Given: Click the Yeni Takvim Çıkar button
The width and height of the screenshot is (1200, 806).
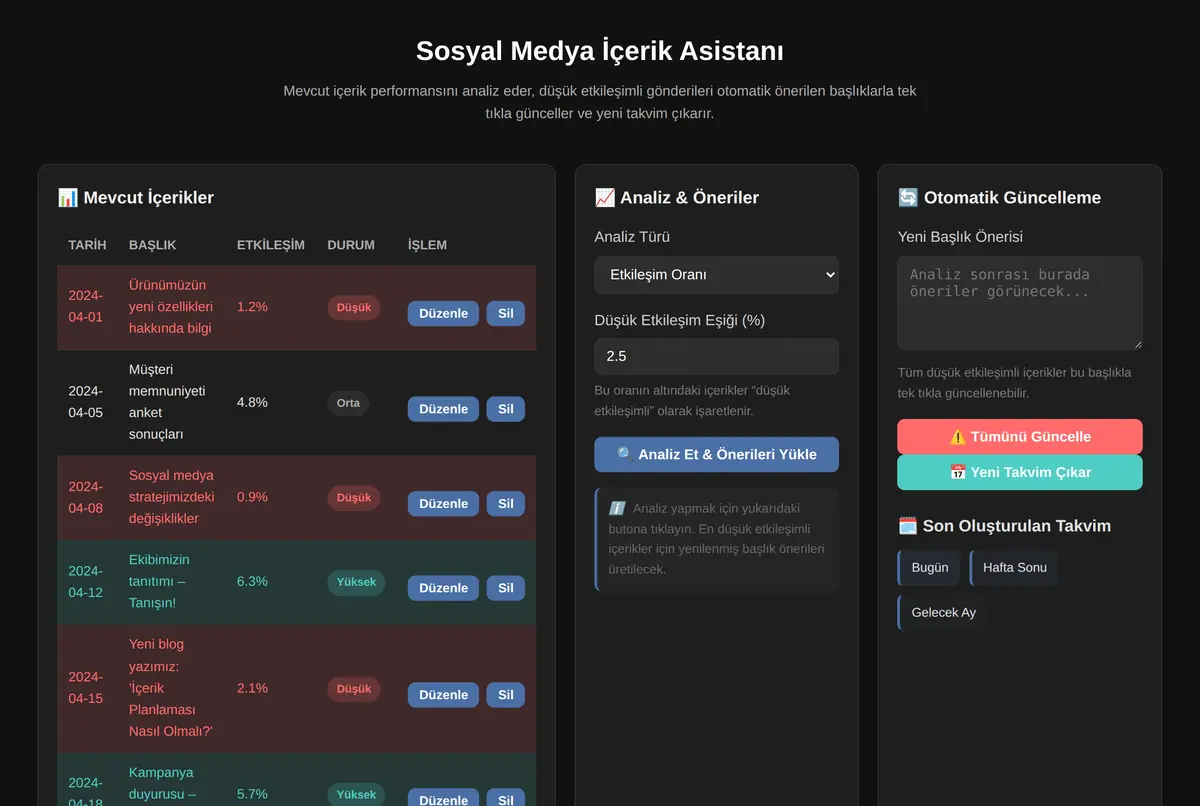Looking at the screenshot, I should click(1020, 472).
